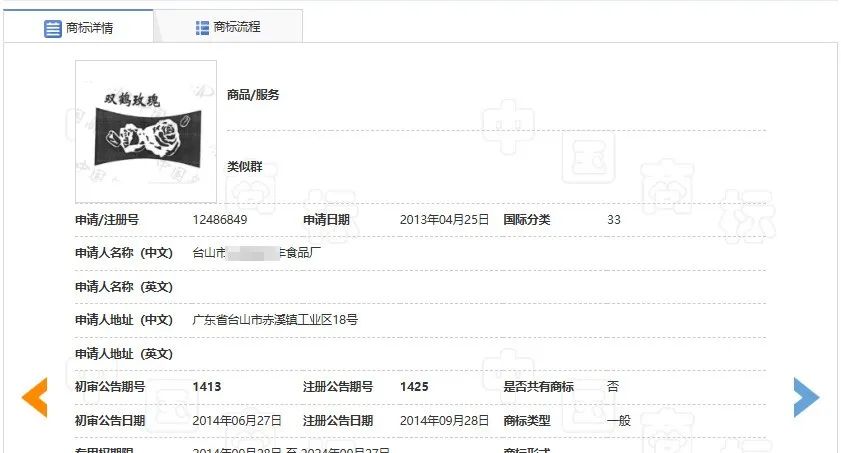The image size is (841, 453).
Task: Select preliminary announcement date 2014年06月27日
Action: pos(237,421)
